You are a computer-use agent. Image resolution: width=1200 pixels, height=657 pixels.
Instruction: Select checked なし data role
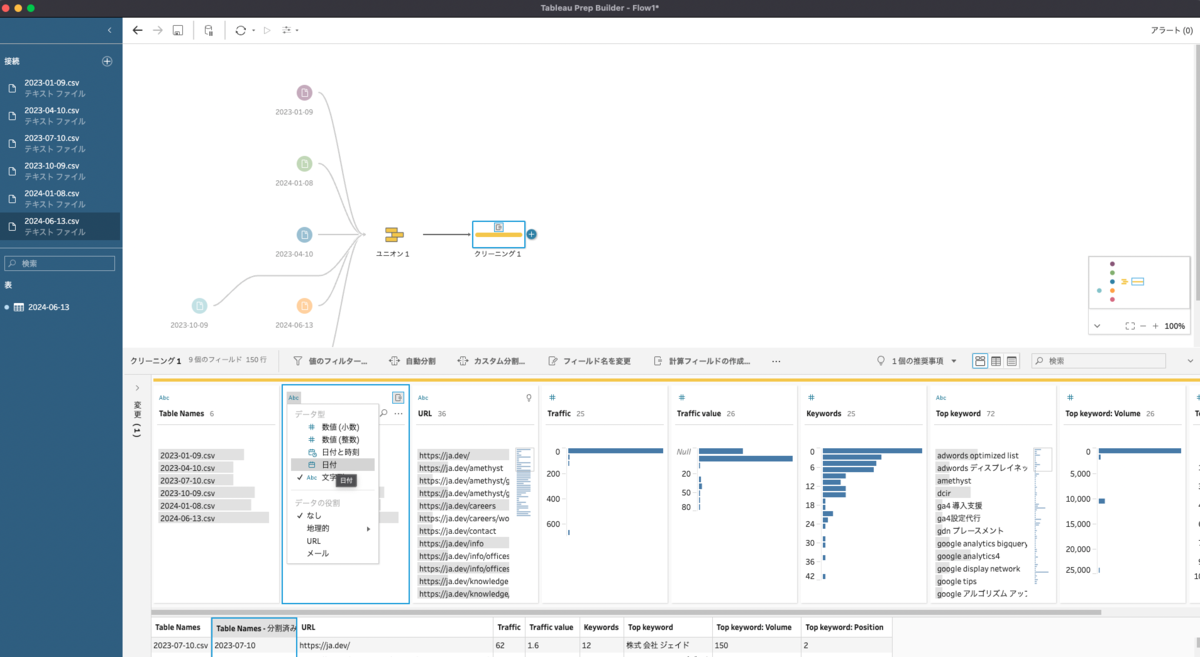click(333, 515)
